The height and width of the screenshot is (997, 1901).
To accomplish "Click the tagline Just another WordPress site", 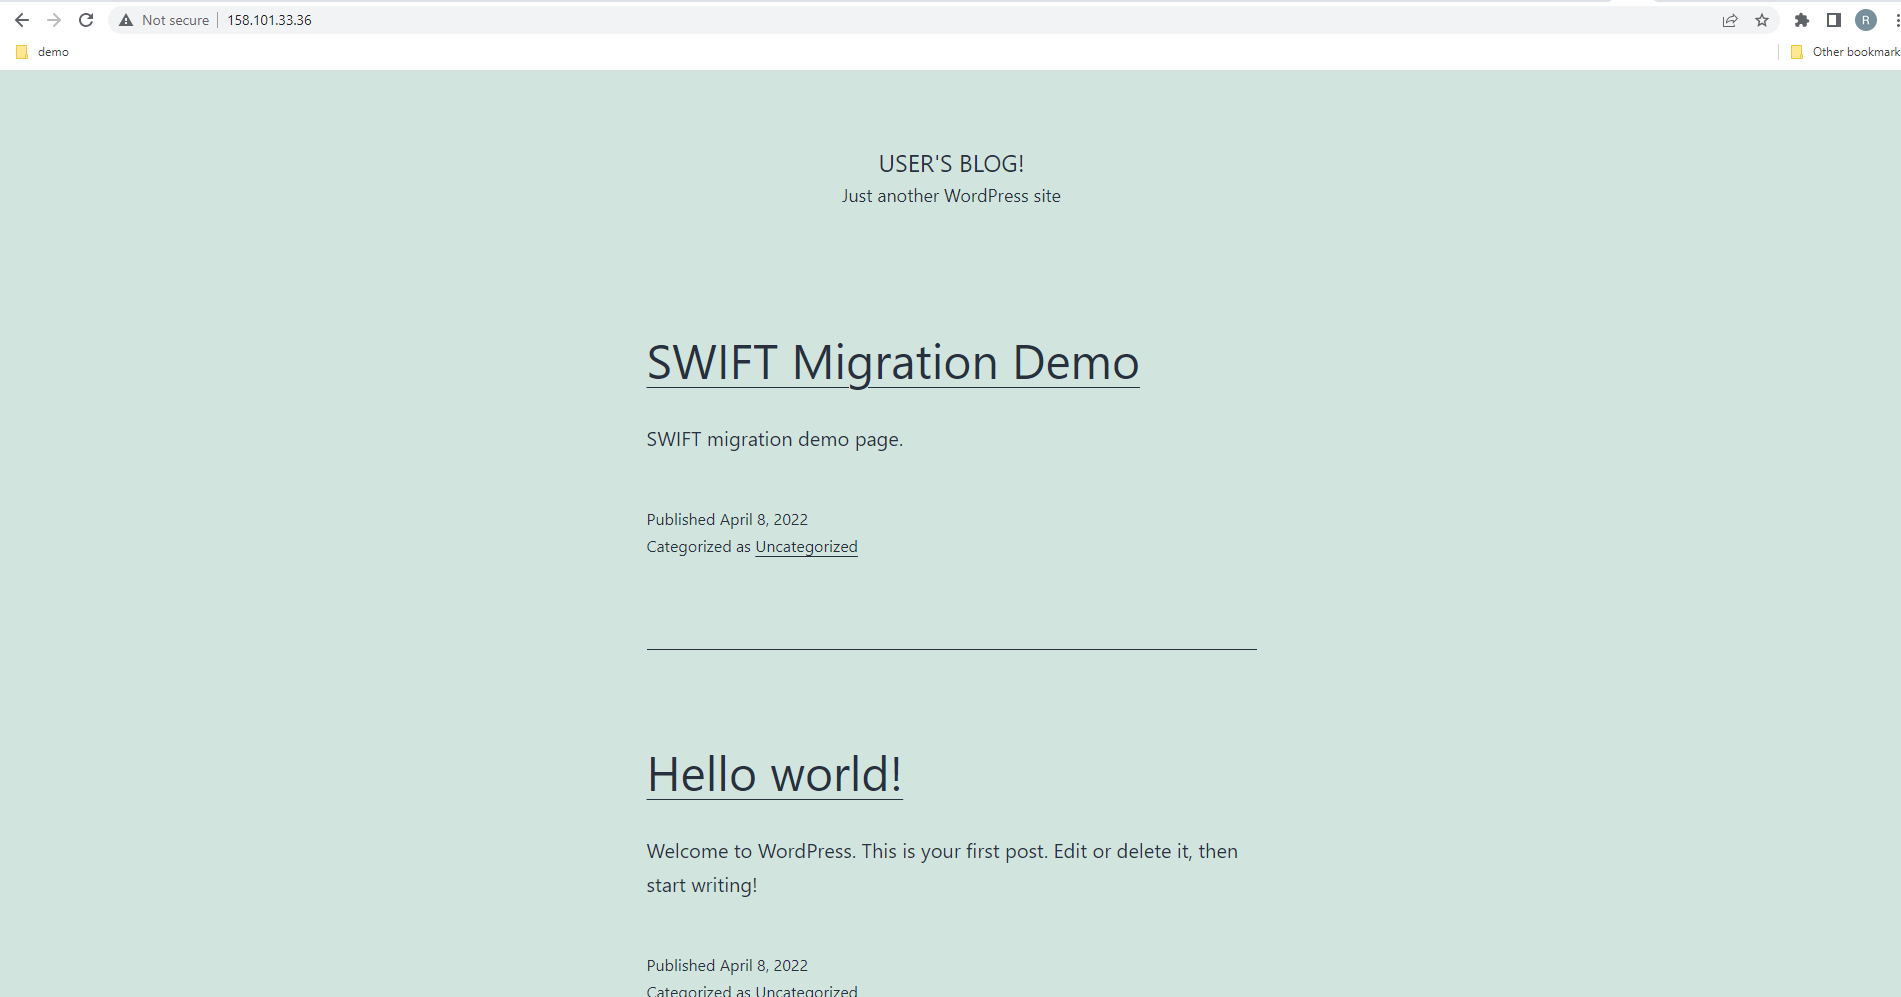I will (x=951, y=196).
